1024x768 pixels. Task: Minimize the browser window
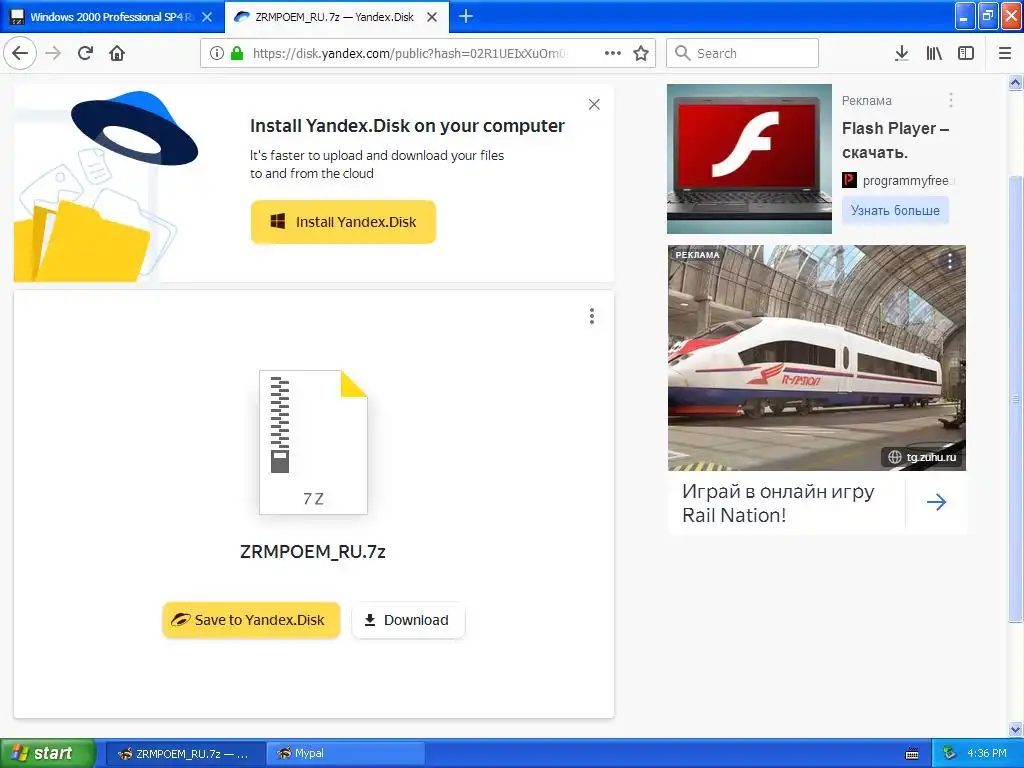tap(965, 16)
